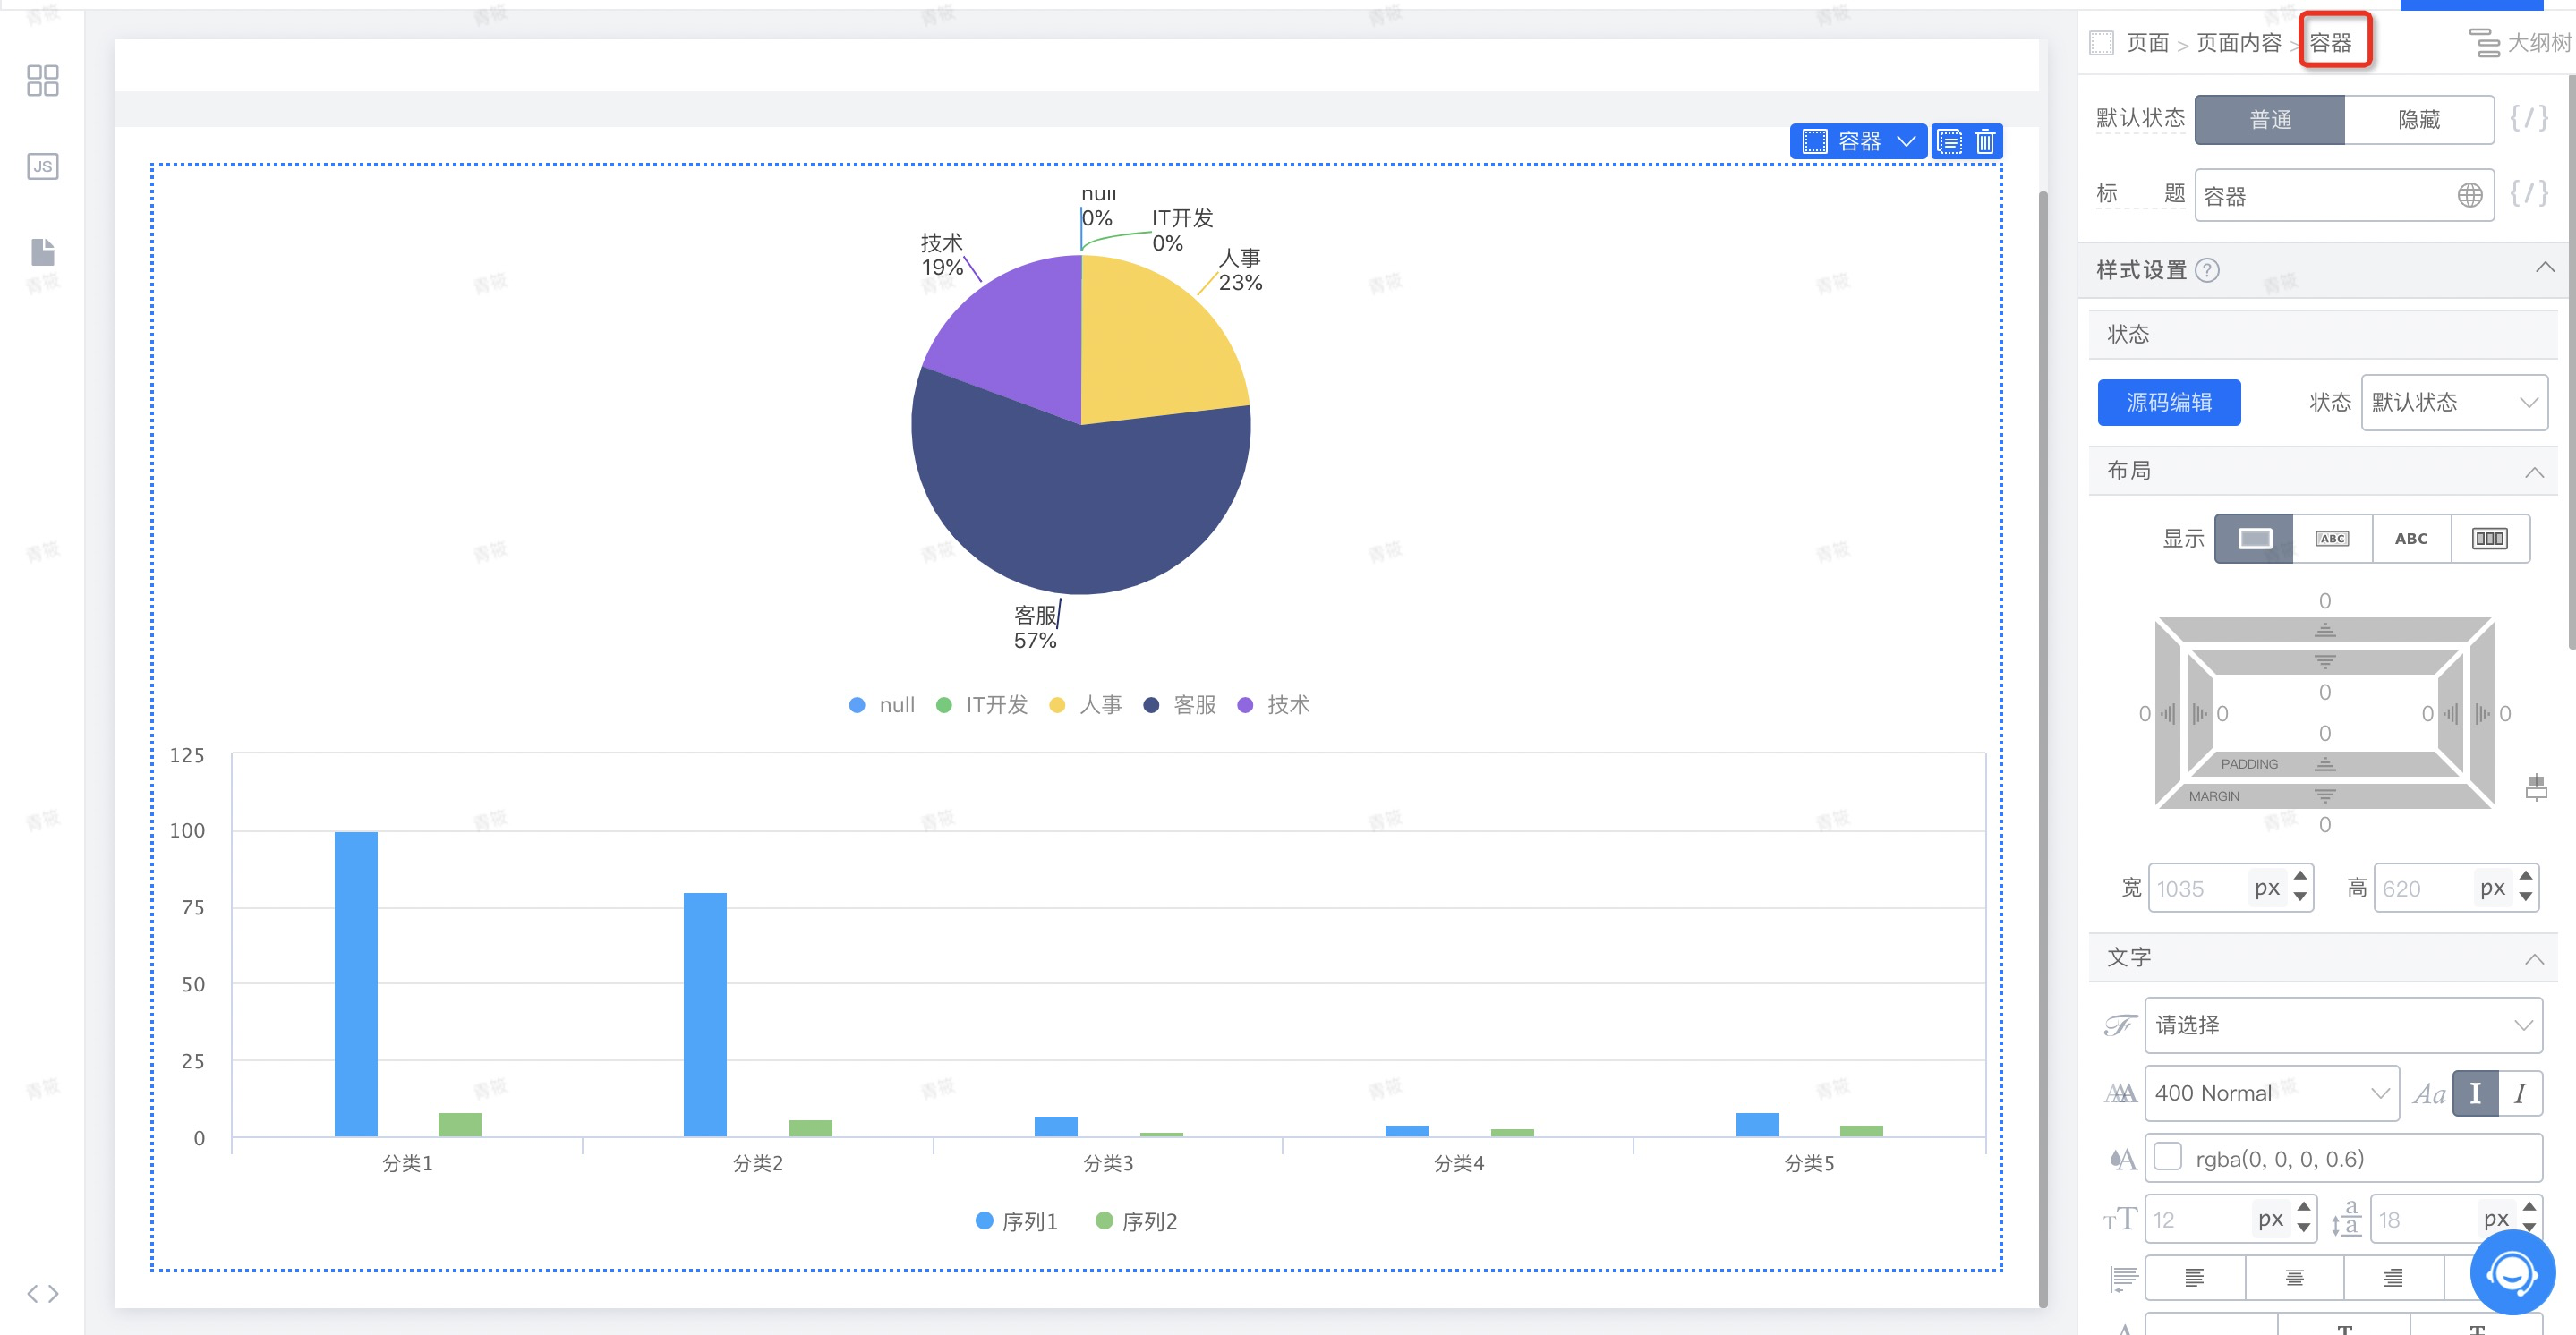
Task: Click the page document sidebar icon
Action: (42, 252)
